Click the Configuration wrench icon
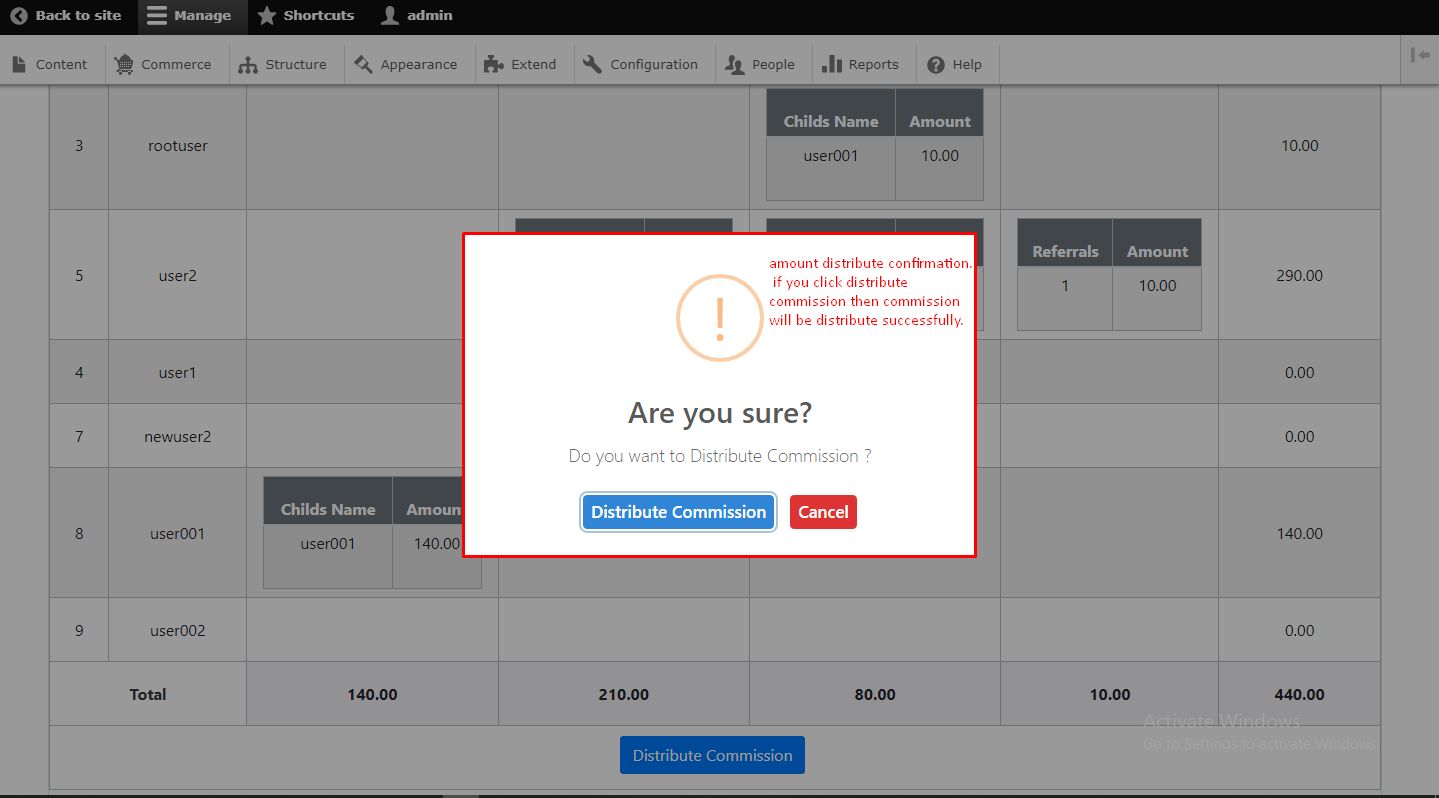The width and height of the screenshot is (1439, 798). click(592, 64)
